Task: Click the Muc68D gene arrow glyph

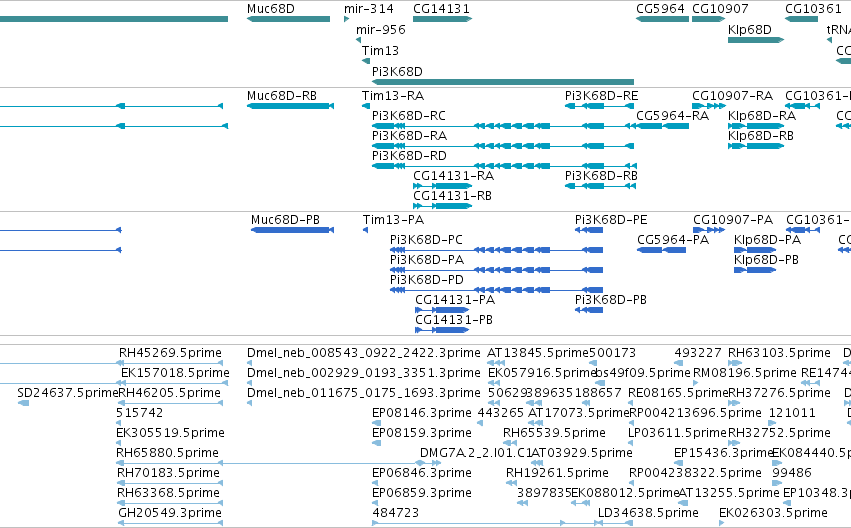Action: point(288,19)
